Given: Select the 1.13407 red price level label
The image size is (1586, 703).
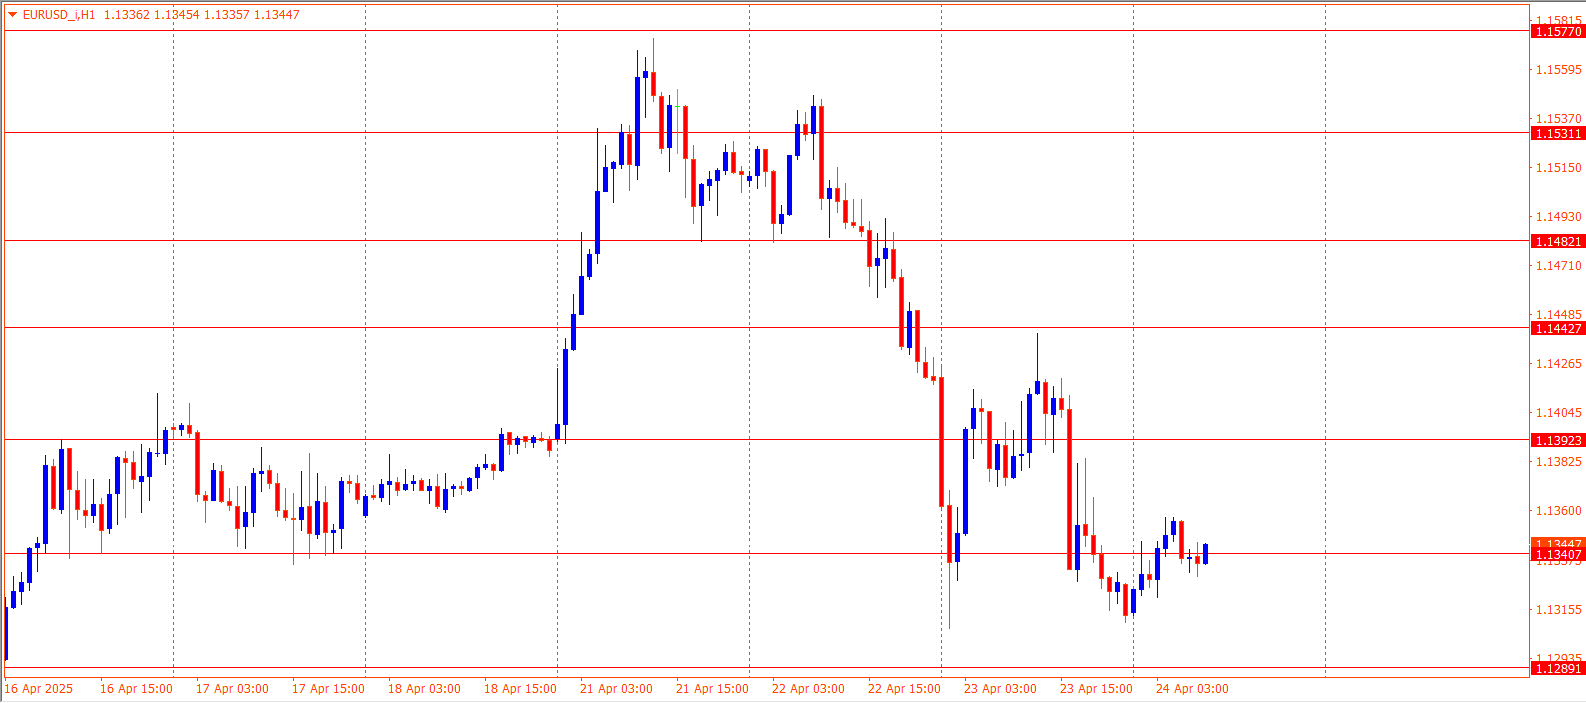Looking at the screenshot, I should 1558,555.
